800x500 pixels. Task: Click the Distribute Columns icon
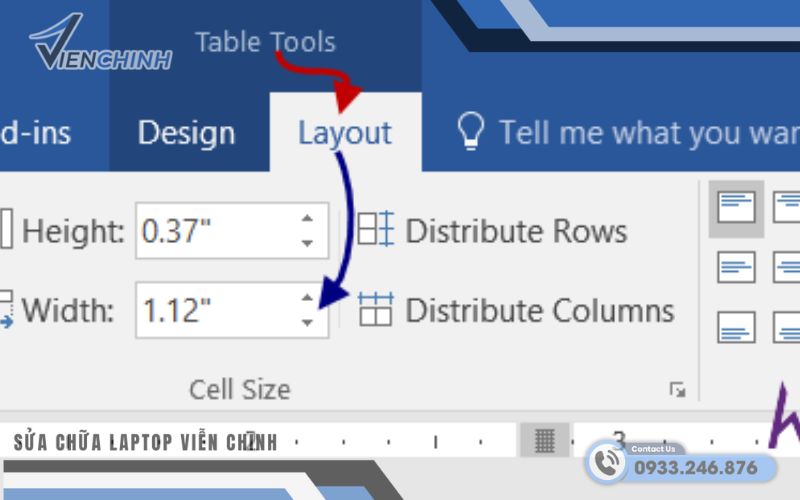376,309
